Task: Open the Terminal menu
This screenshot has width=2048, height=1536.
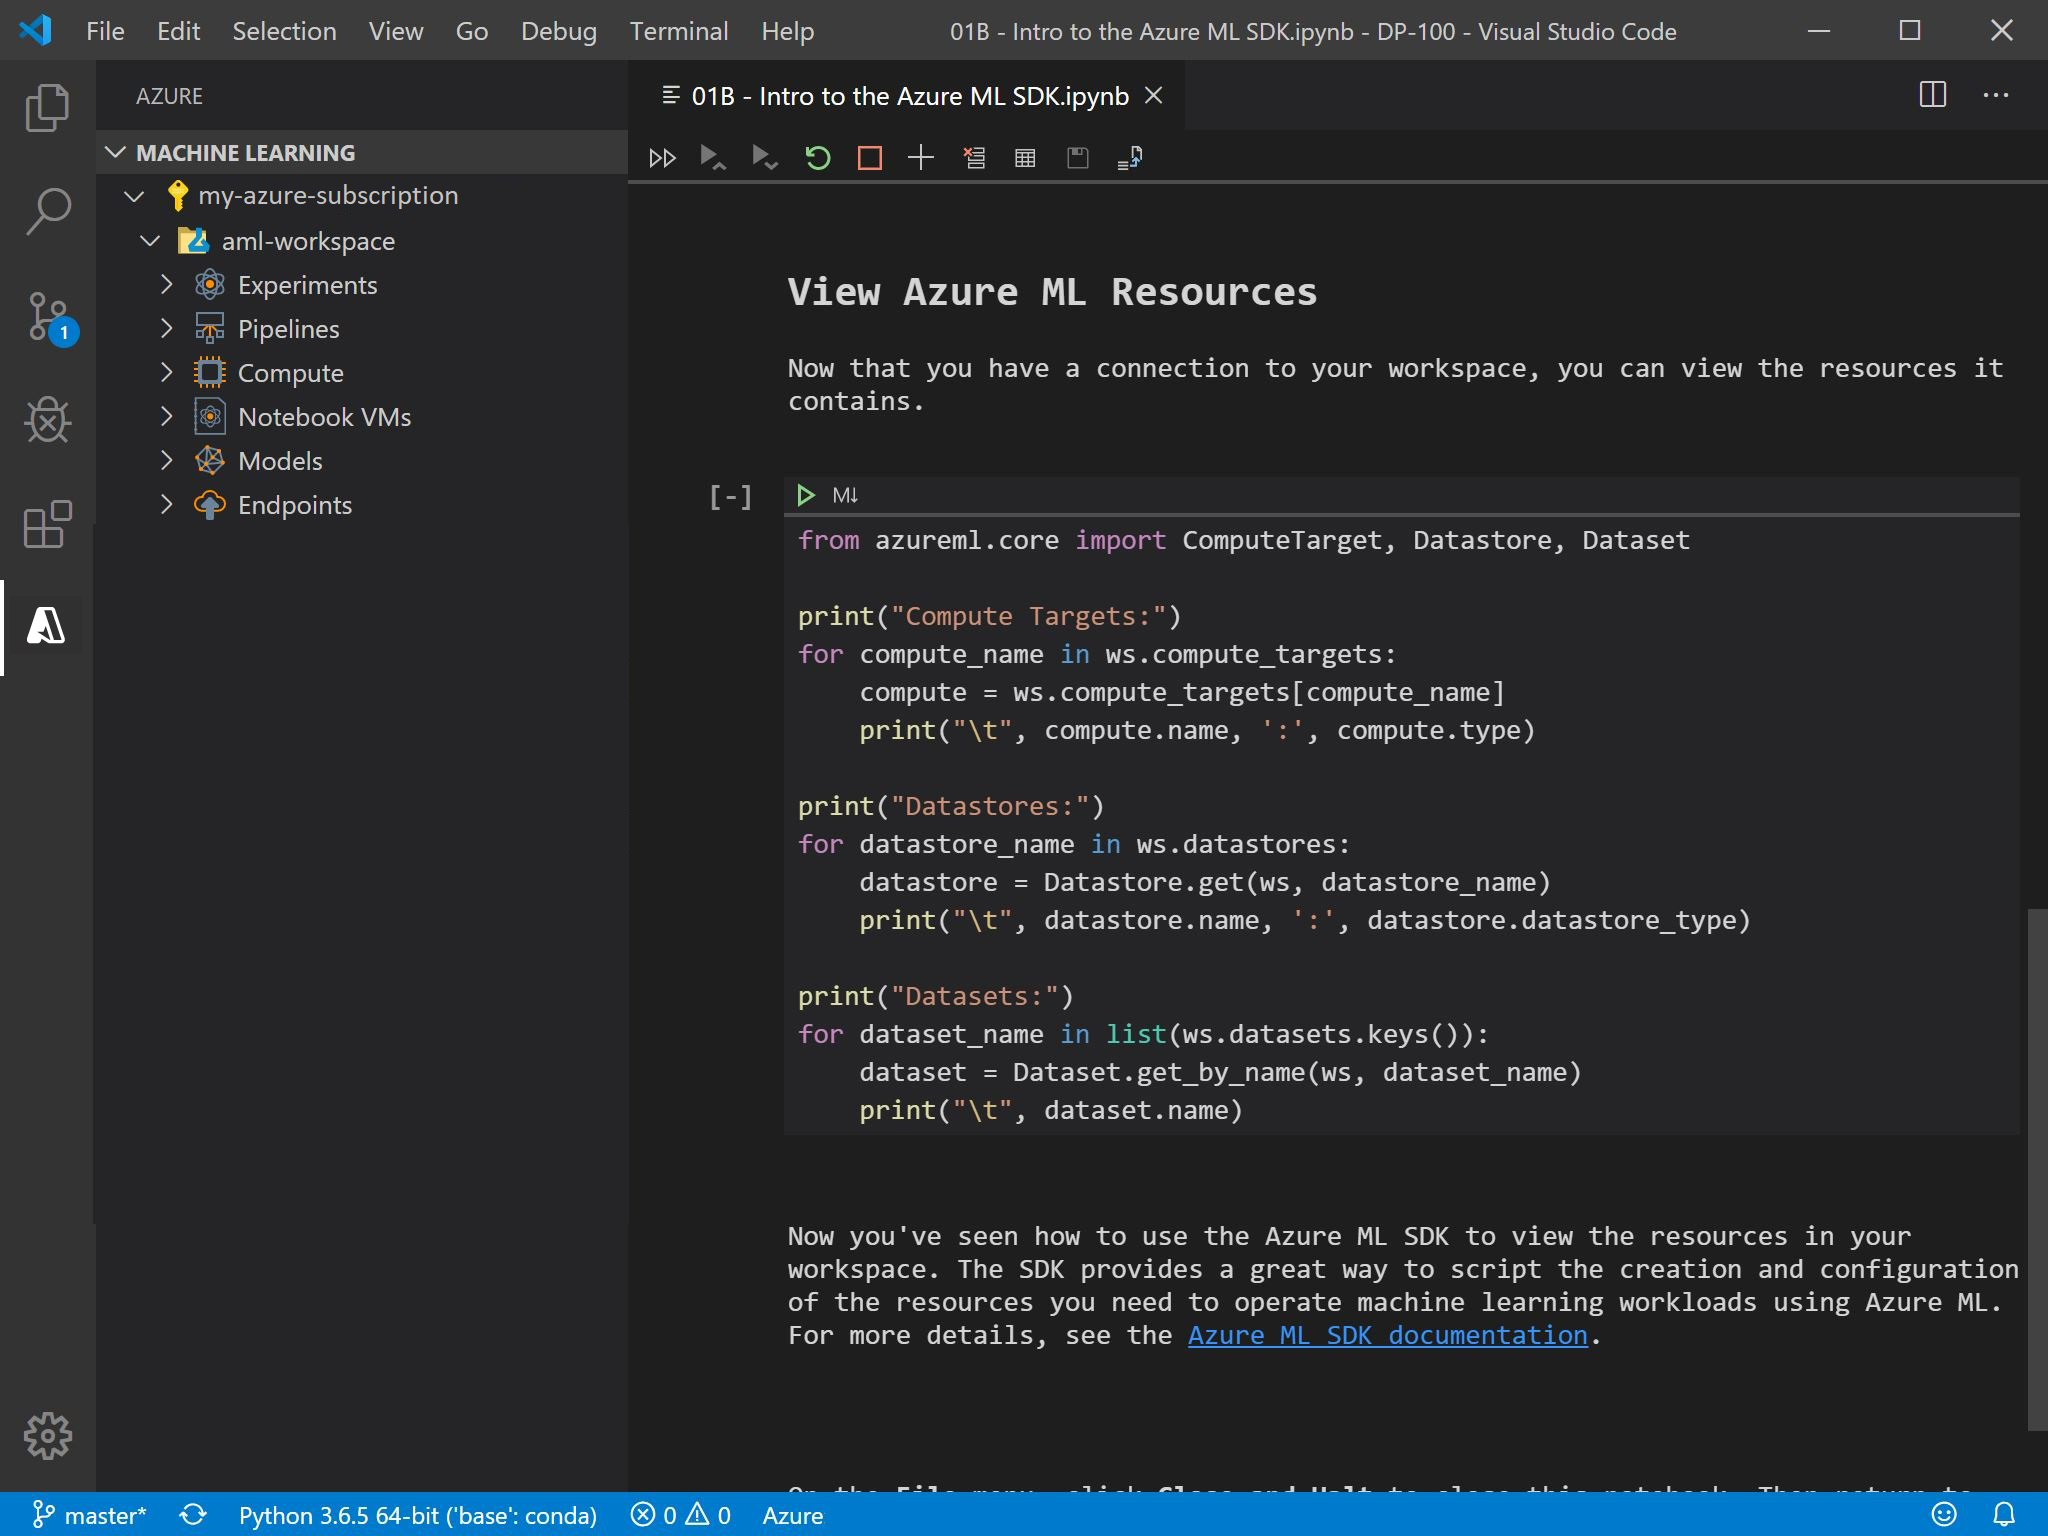Action: click(x=678, y=31)
